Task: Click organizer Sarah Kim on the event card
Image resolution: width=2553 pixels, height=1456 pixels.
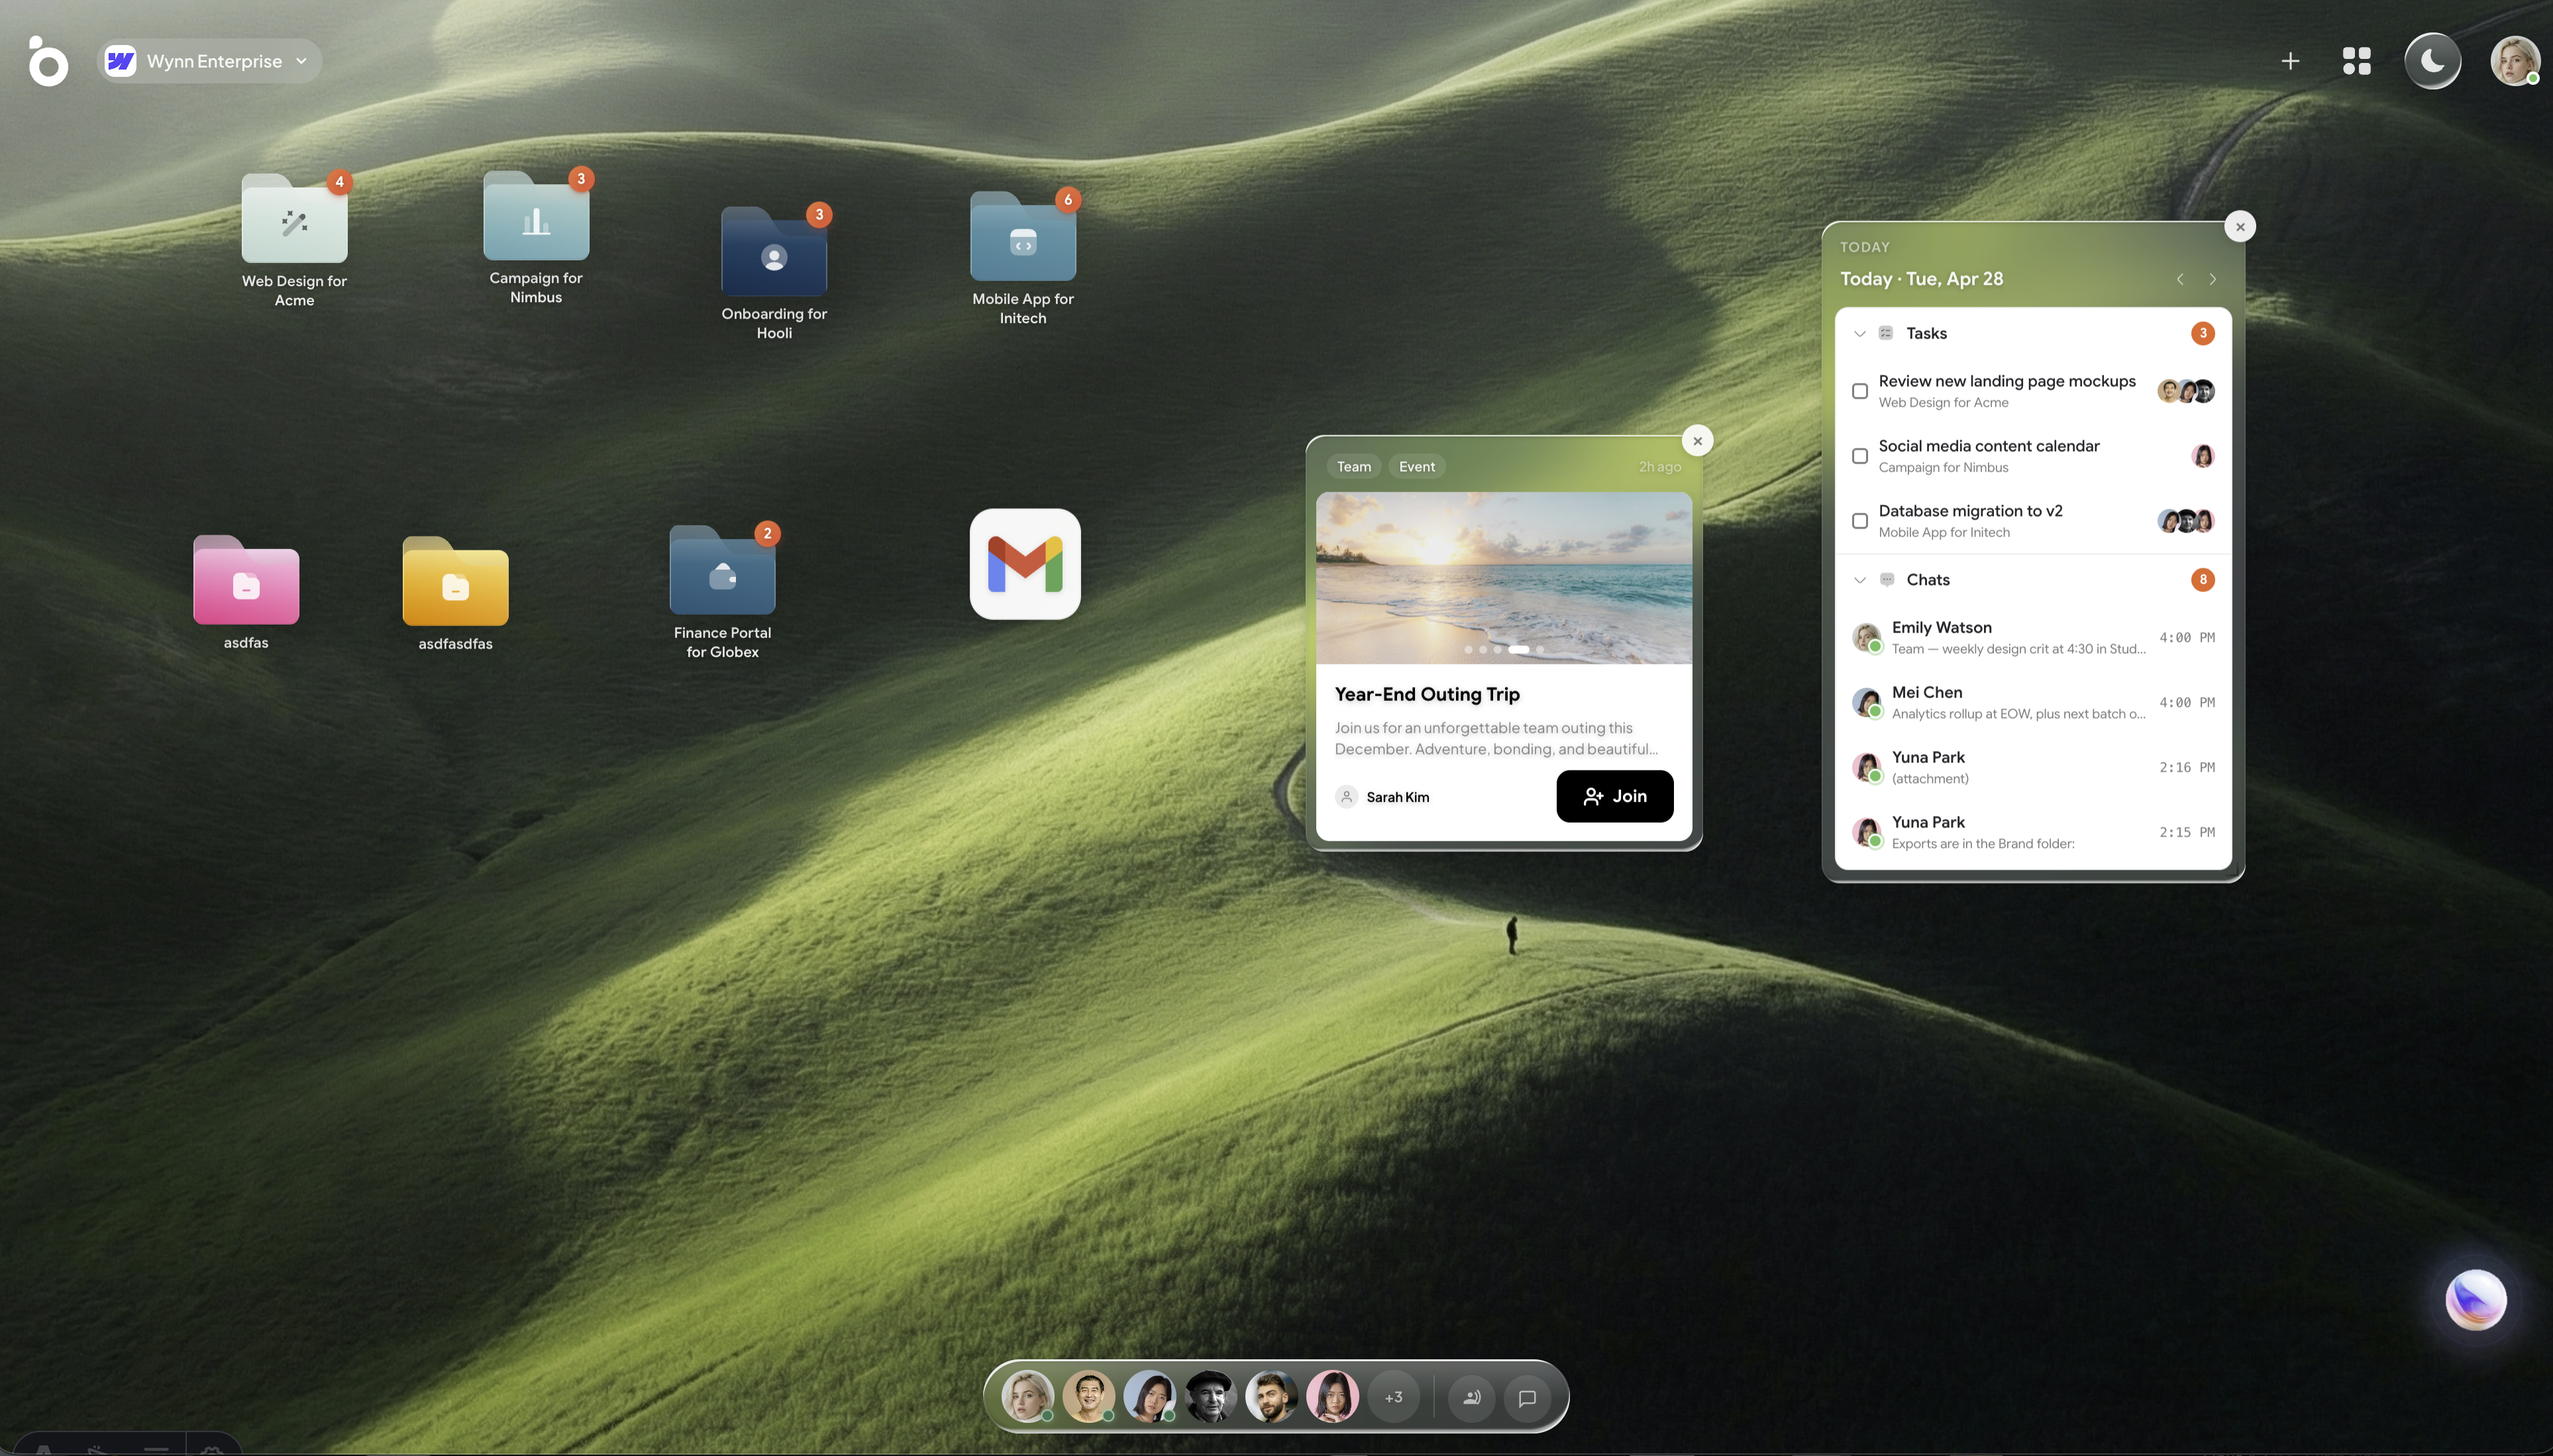Action: (1382, 797)
